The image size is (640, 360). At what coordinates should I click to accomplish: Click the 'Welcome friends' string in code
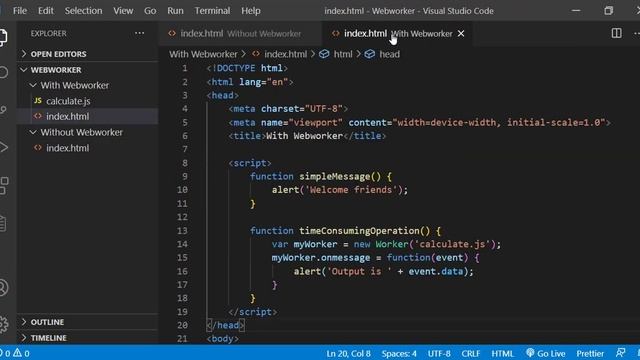point(351,190)
